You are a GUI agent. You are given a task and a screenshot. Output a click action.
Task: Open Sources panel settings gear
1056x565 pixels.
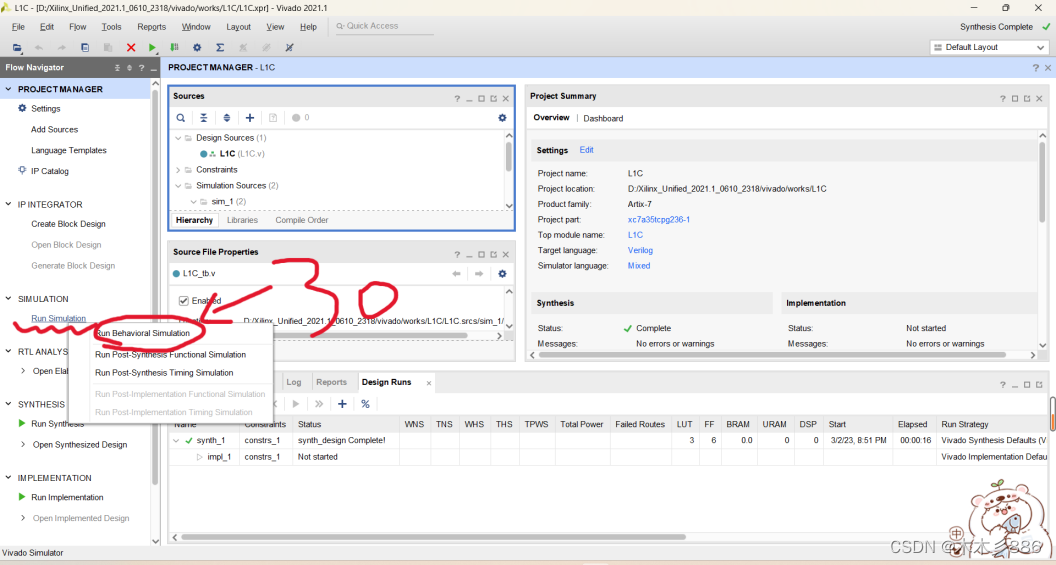[x=502, y=118]
